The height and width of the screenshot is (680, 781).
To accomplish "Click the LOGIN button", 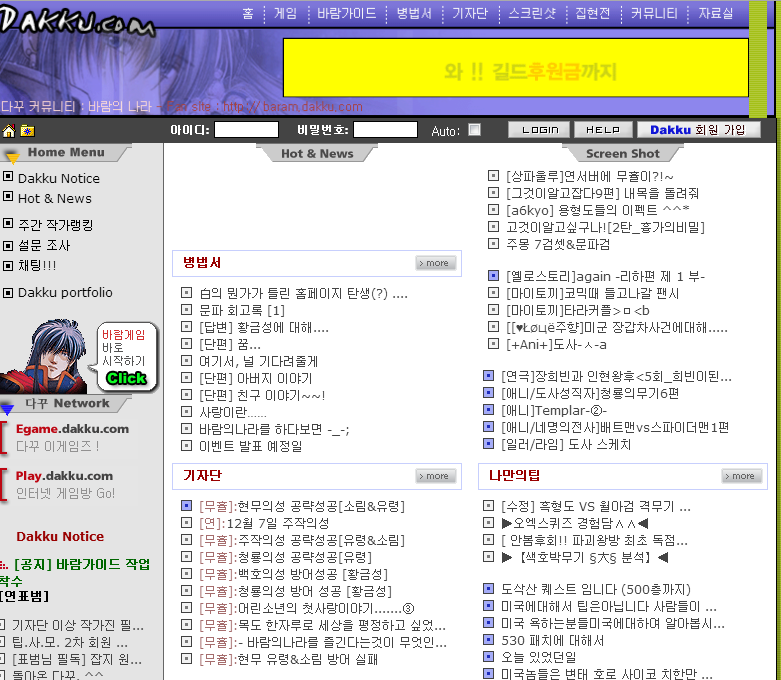I will coord(540,130).
